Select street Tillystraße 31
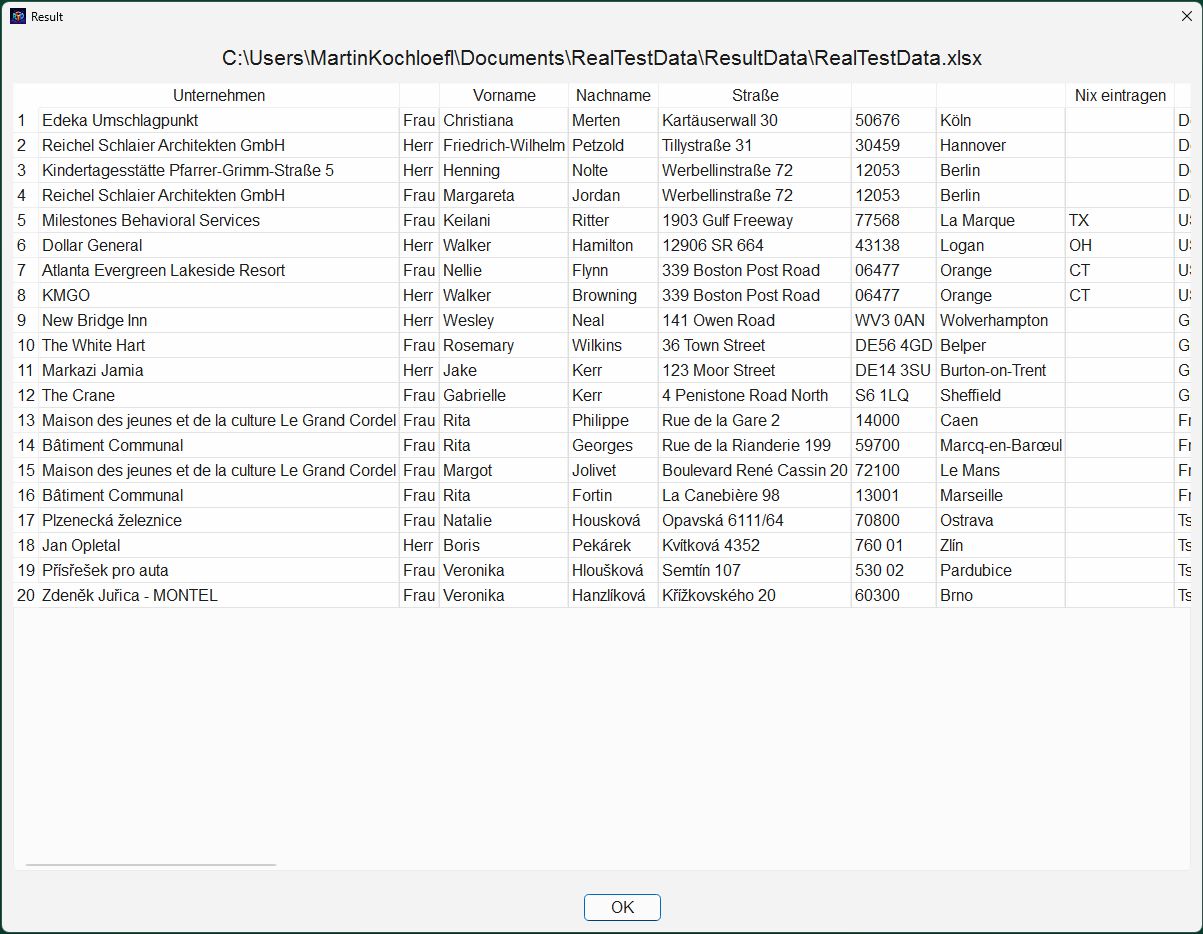This screenshot has height=934, width=1203. click(x=755, y=145)
